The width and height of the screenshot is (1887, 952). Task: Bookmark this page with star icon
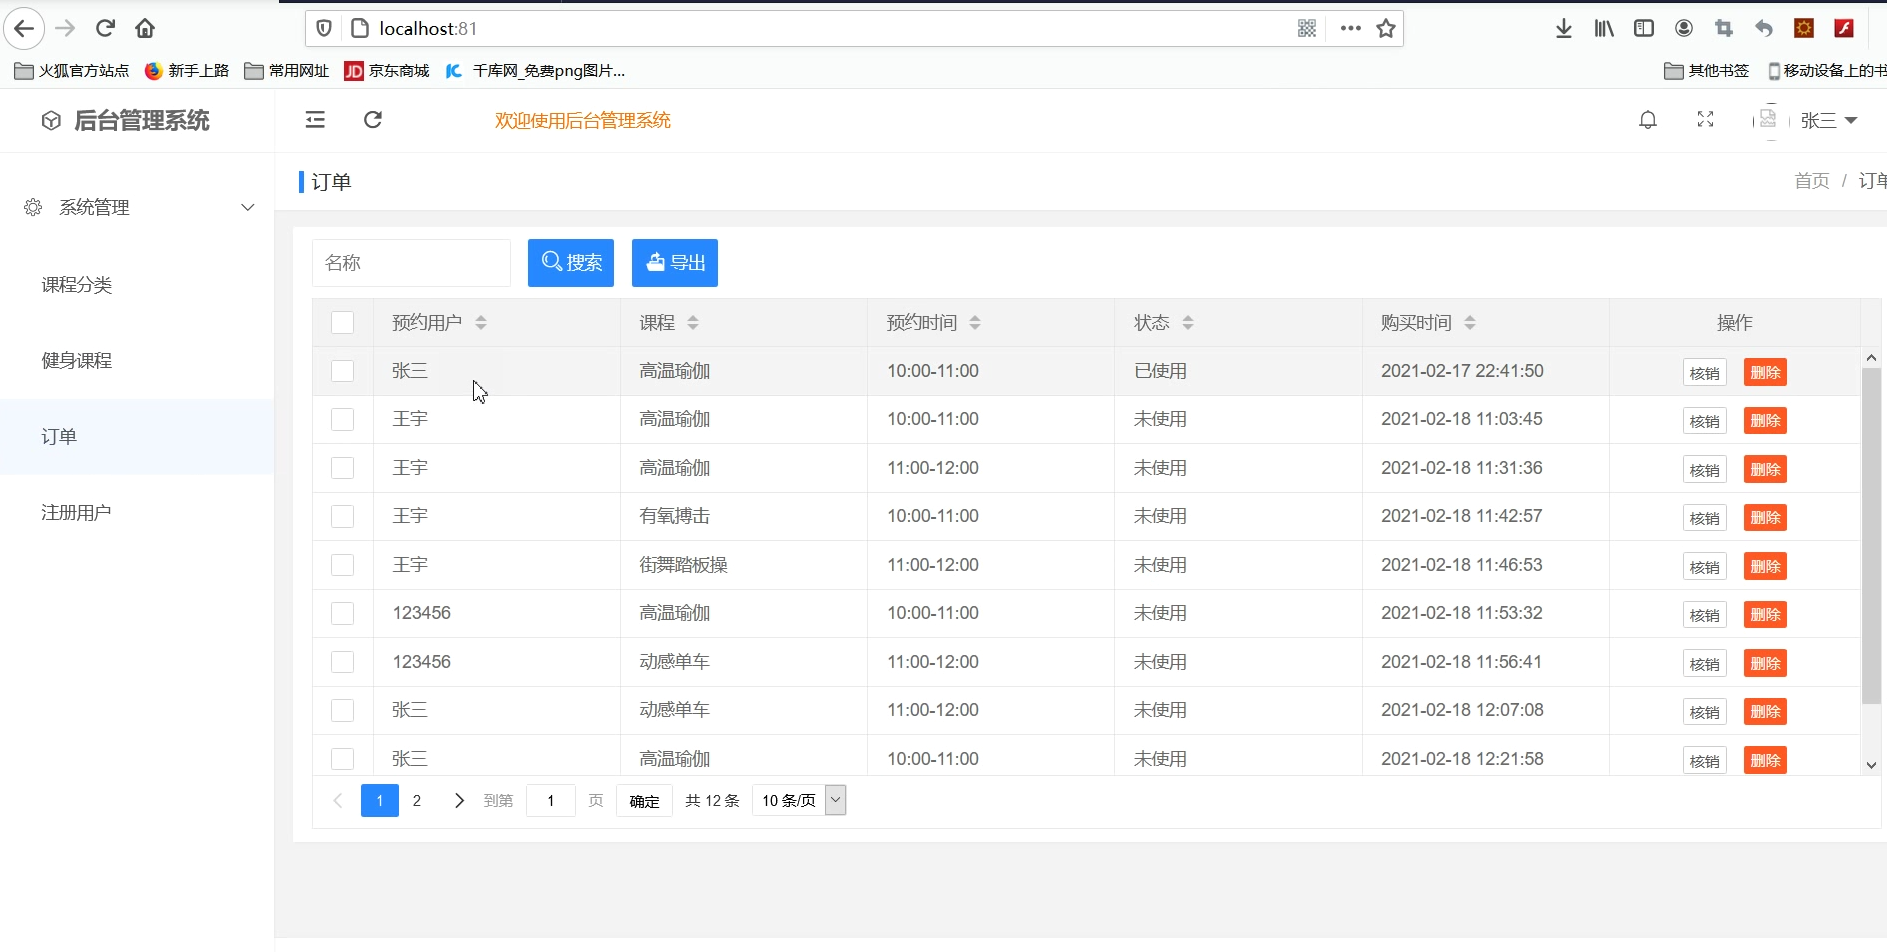click(x=1386, y=28)
